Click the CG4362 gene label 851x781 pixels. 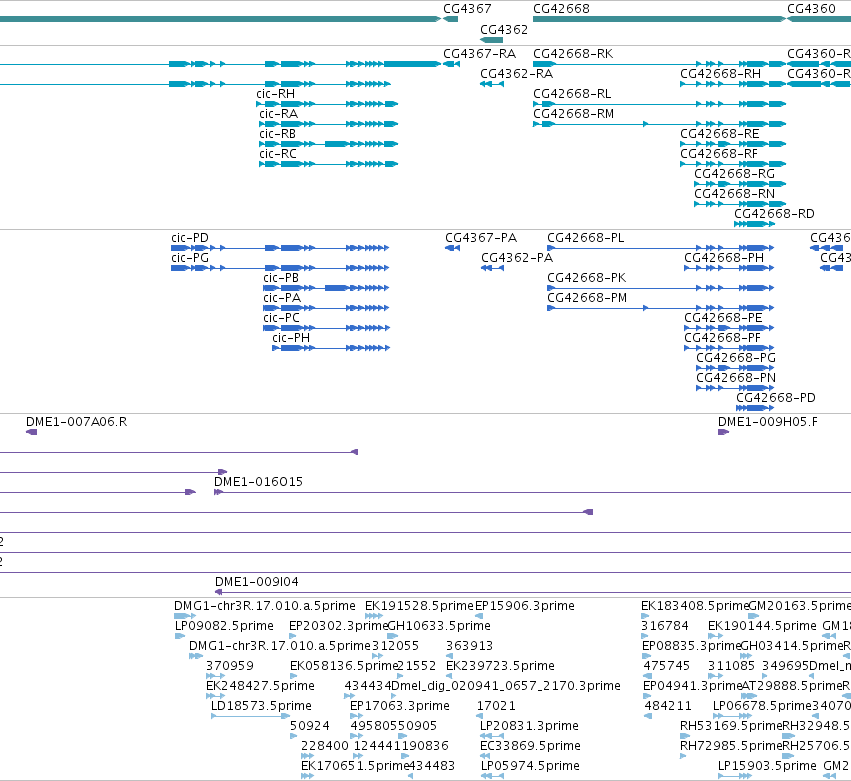point(504,29)
